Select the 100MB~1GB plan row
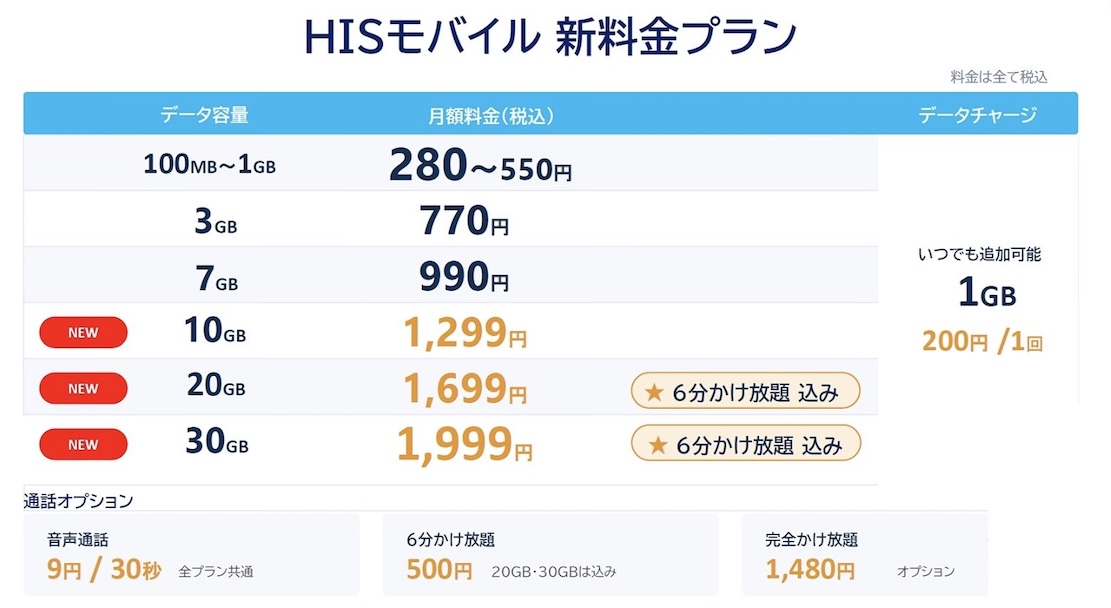 click(451, 163)
